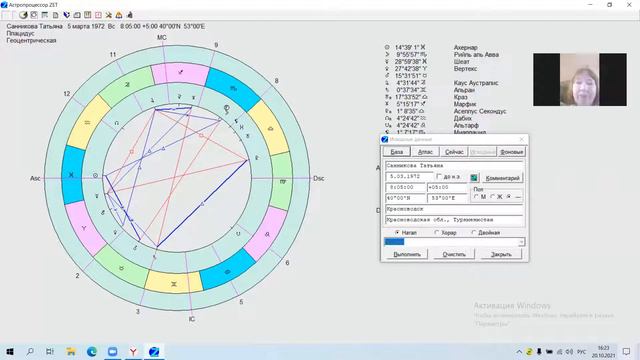Click the 'Очистить' button
The image size is (640, 360).
[454, 254]
